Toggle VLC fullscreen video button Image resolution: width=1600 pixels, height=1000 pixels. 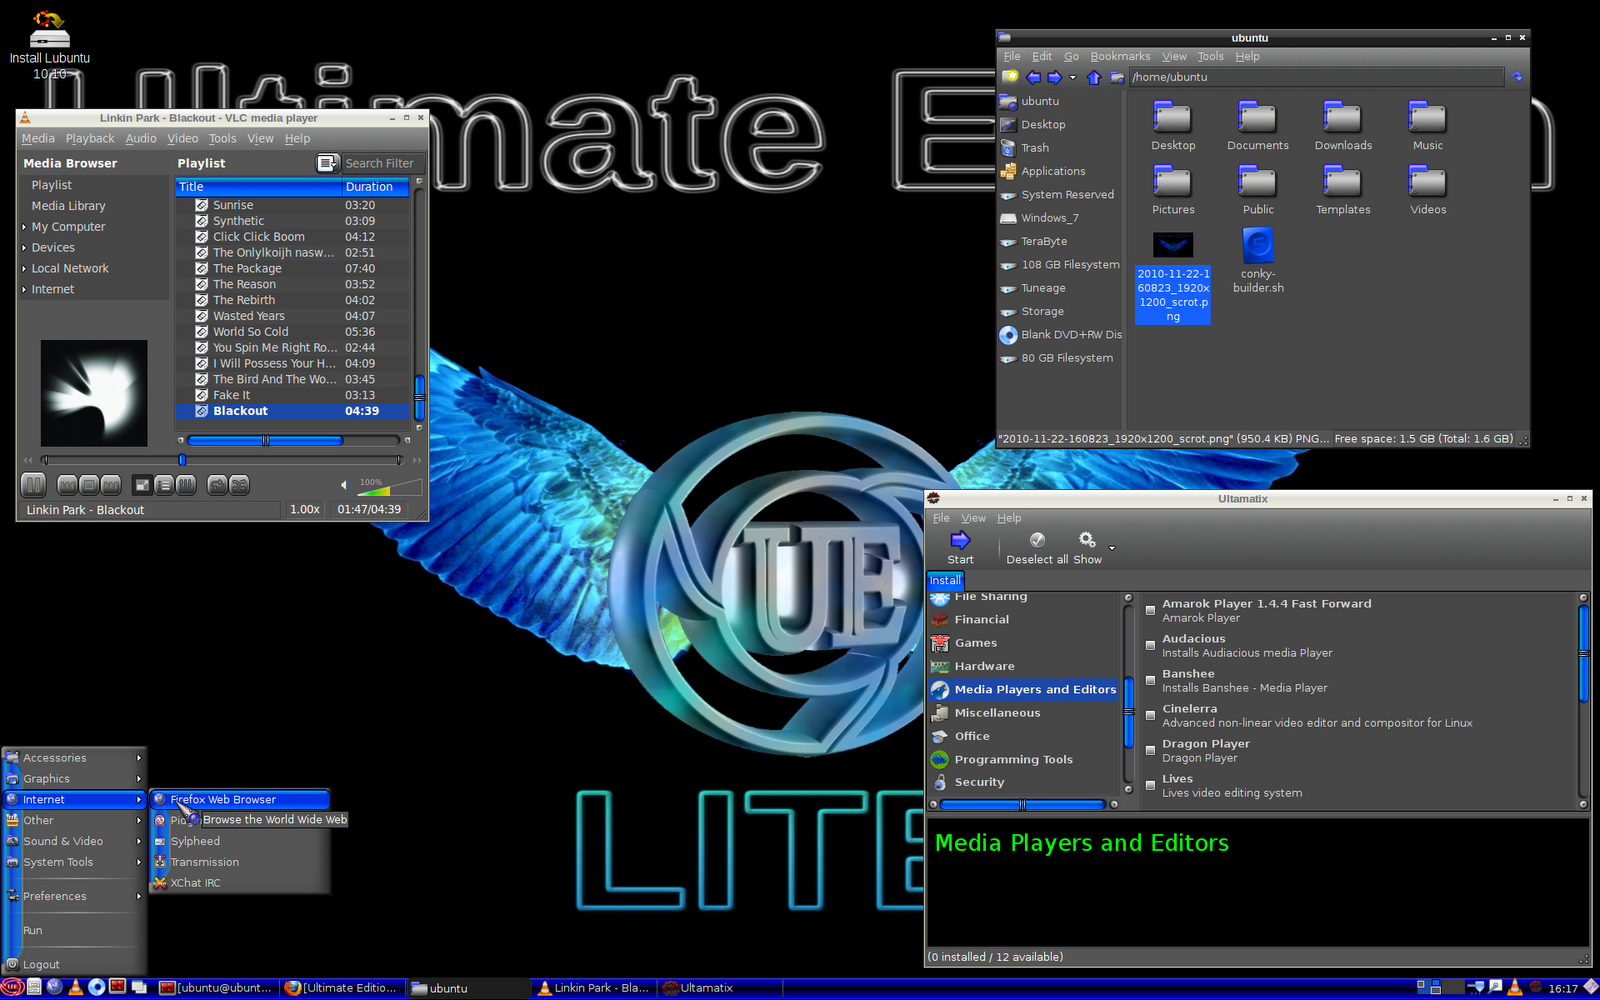pos(143,485)
